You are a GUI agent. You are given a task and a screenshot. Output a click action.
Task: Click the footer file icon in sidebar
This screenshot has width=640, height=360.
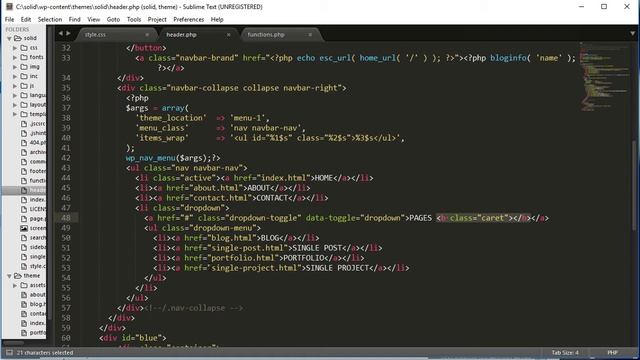coord(24,171)
